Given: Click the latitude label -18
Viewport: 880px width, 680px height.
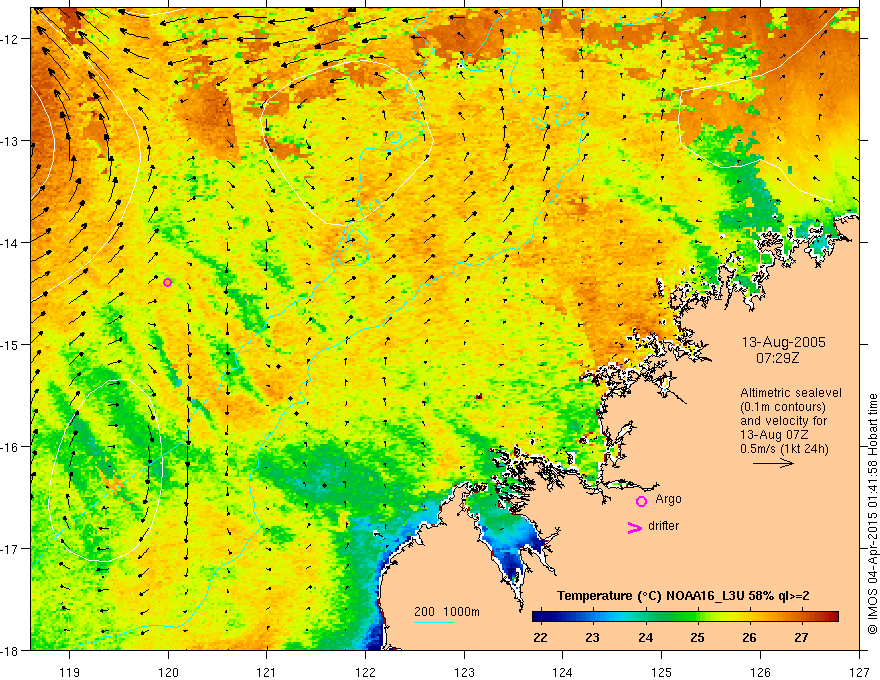Looking at the screenshot, I should tap(11, 651).
